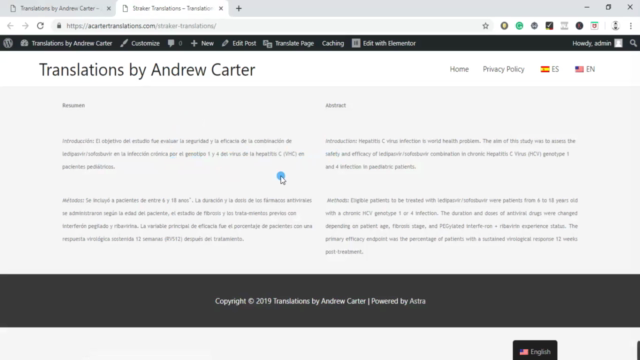View site security lock info
Screen dimensions: 640x360
pyautogui.click(x=59, y=26)
